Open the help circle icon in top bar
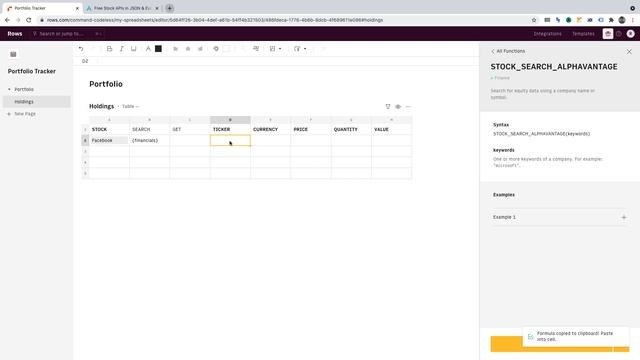This screenshot has width=640, height=360. coord(619,34)
